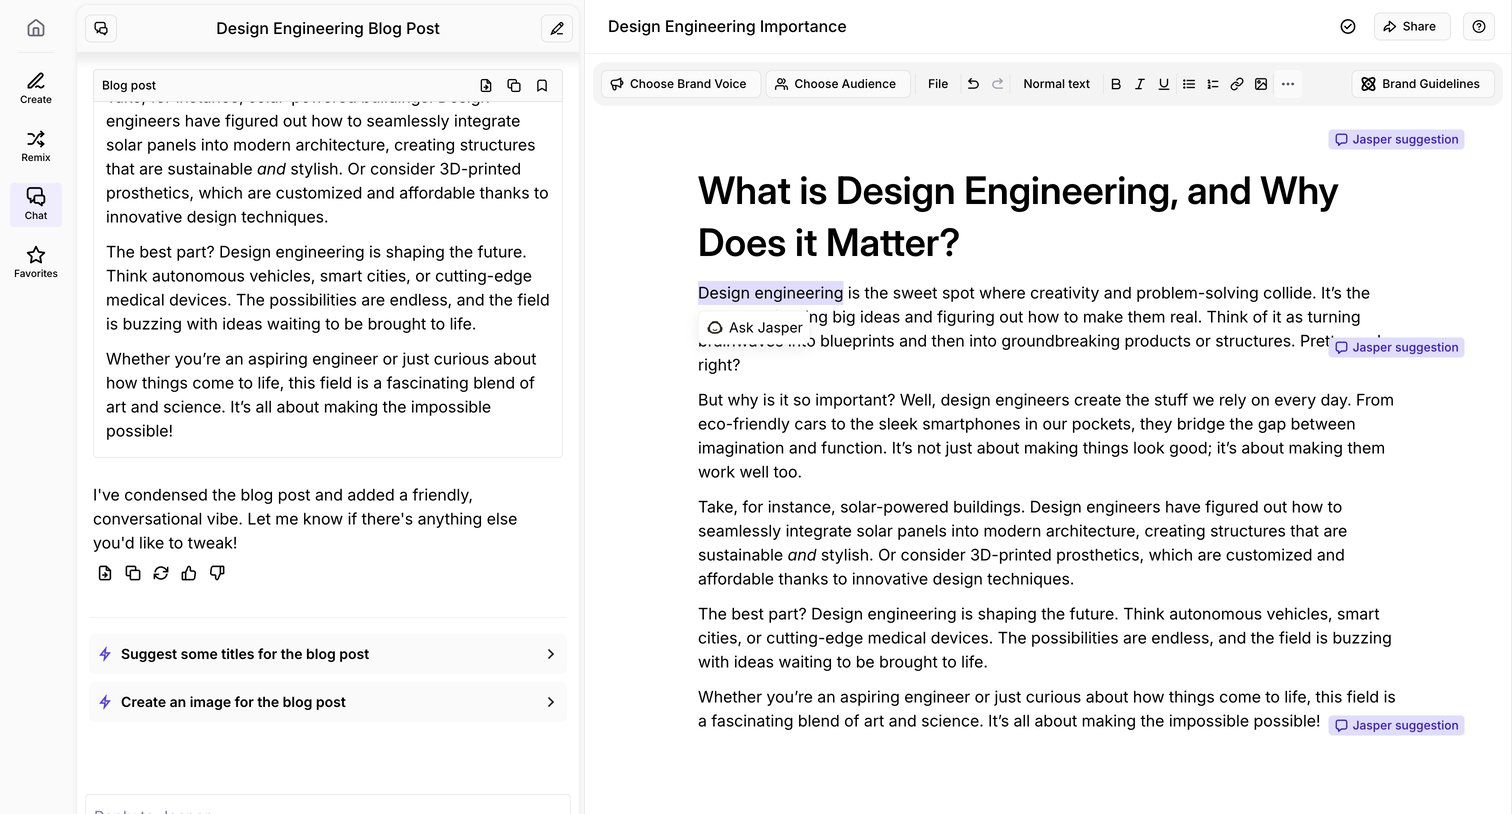Click the Design Engineering Blog Post chat title
The height and width of the screenshot is (814, 1512).
[328, 28]
